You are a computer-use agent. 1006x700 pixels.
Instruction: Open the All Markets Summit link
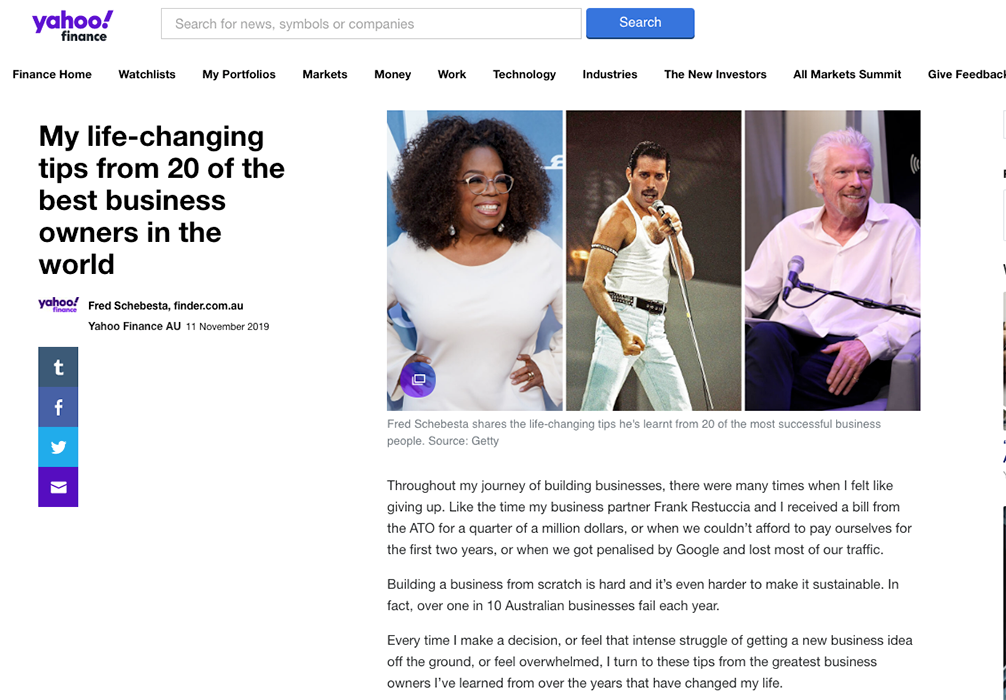[847, 74]
